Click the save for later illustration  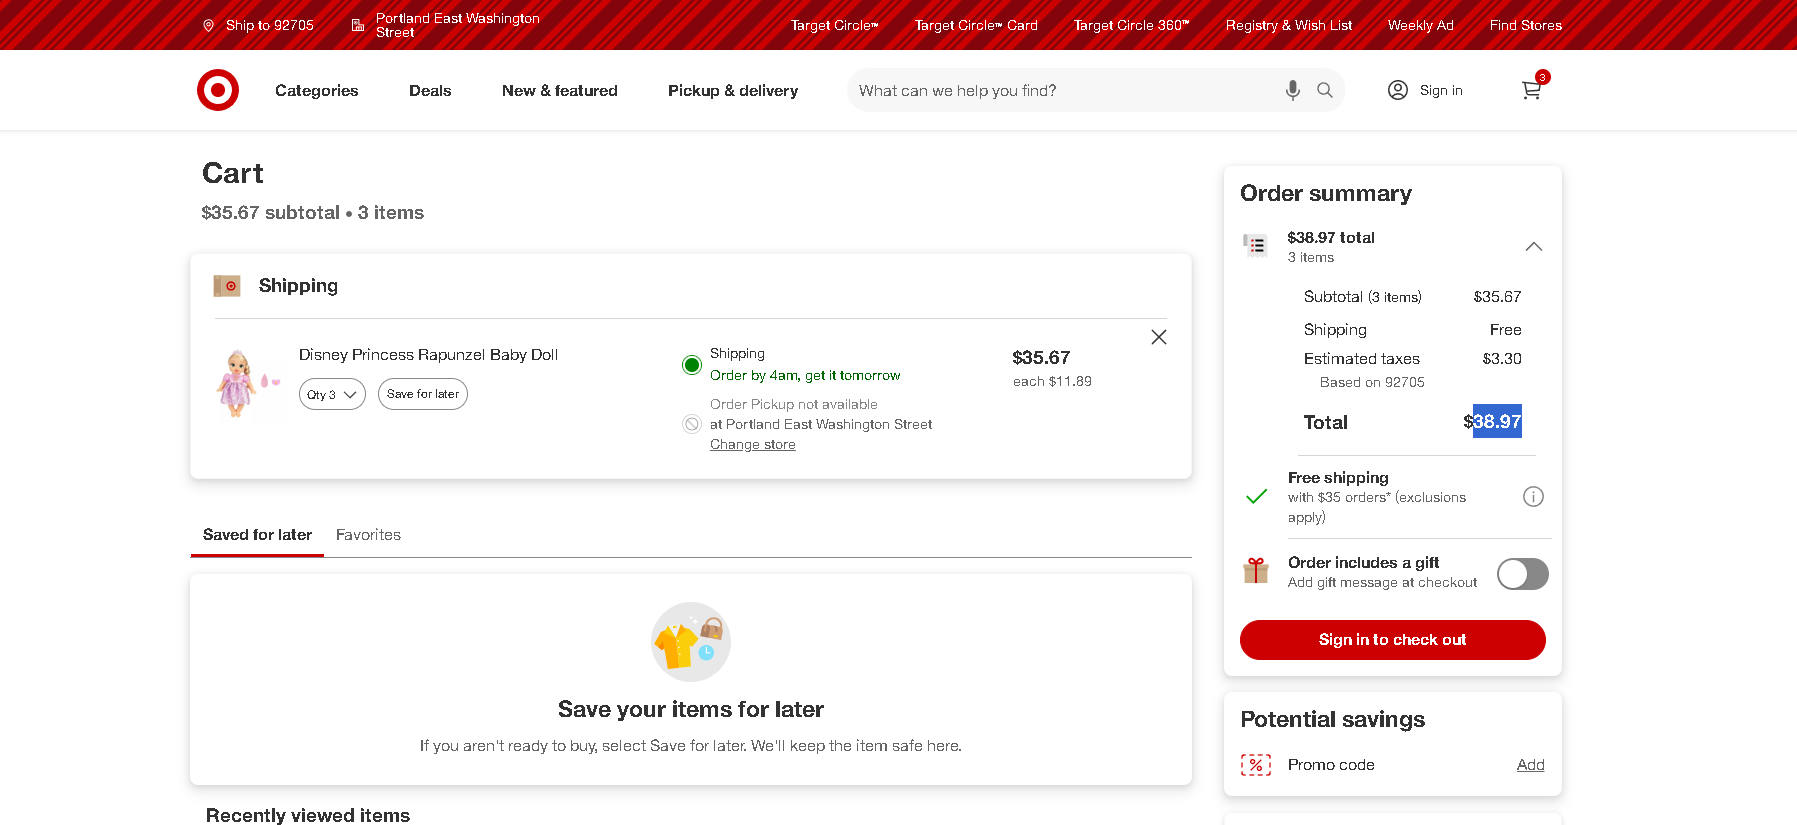coord(691,642)
